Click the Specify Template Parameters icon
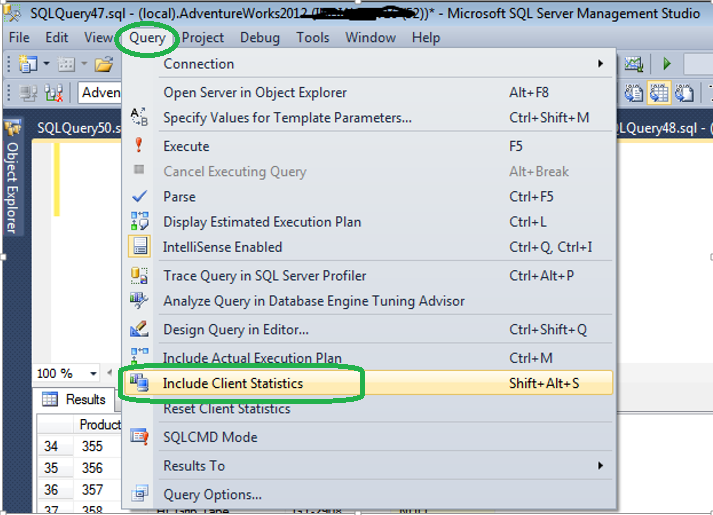 click(x=139, y=117)
